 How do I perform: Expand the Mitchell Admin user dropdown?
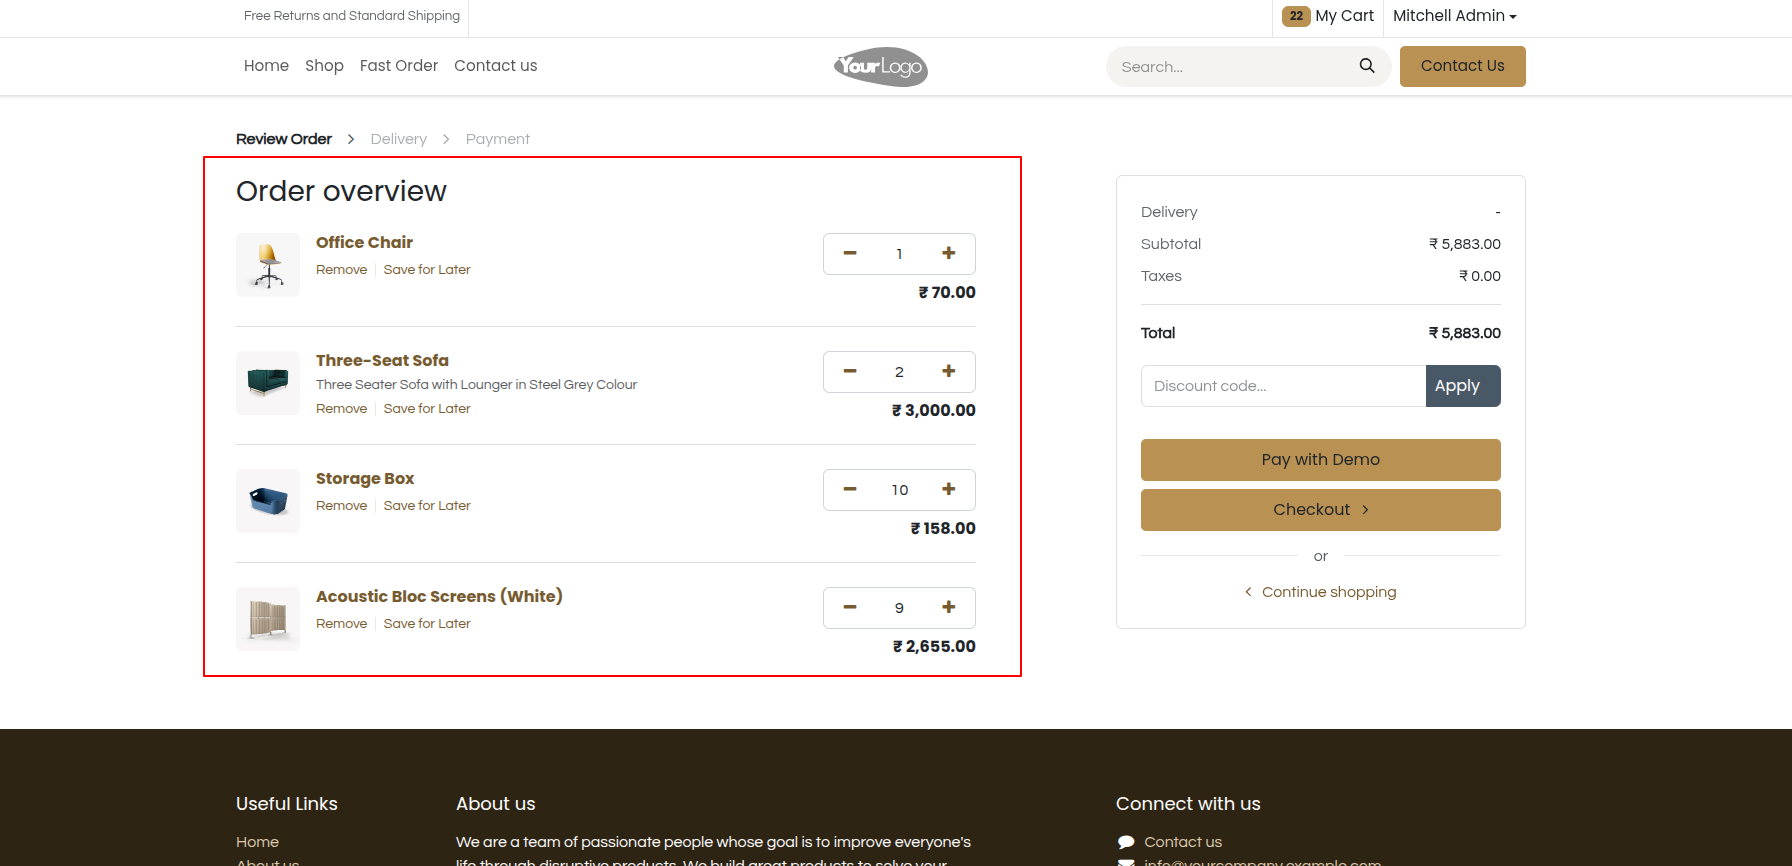pos(1454,16)
